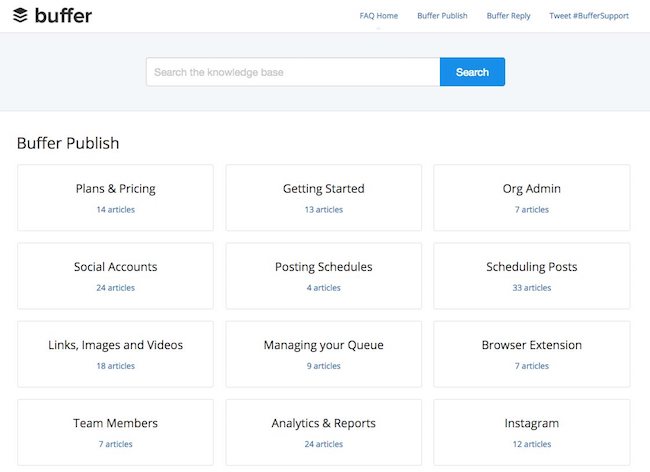Go to Buffer Publish in navigation
Viewport: 650px width, 472px height.
(442, 16)
